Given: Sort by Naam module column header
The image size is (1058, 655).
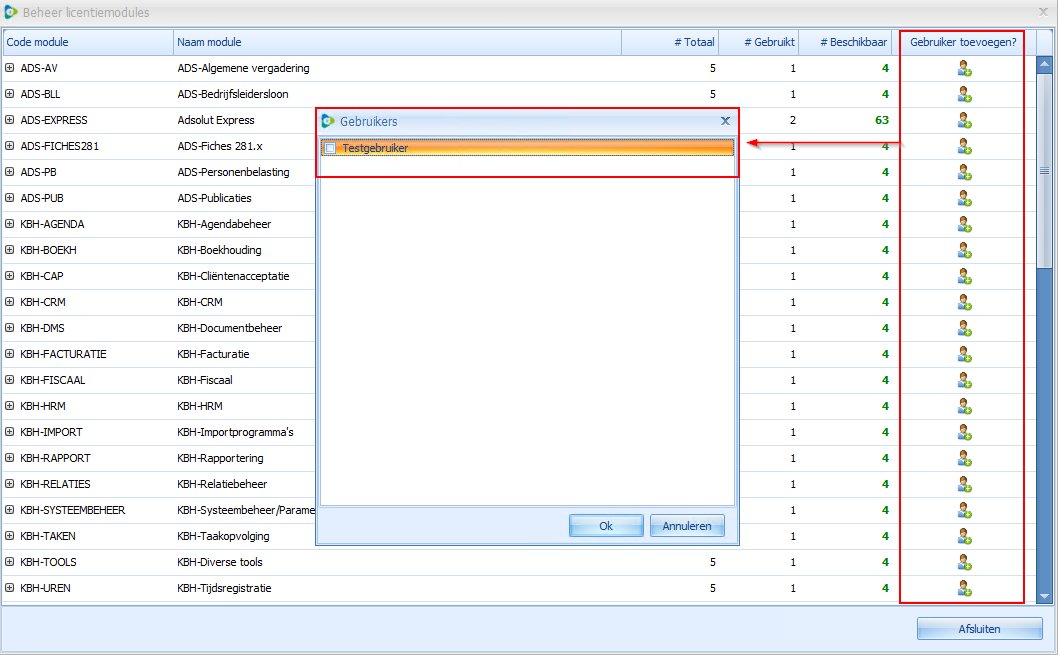Looking at the screenshot, I should tap(397, 42).
